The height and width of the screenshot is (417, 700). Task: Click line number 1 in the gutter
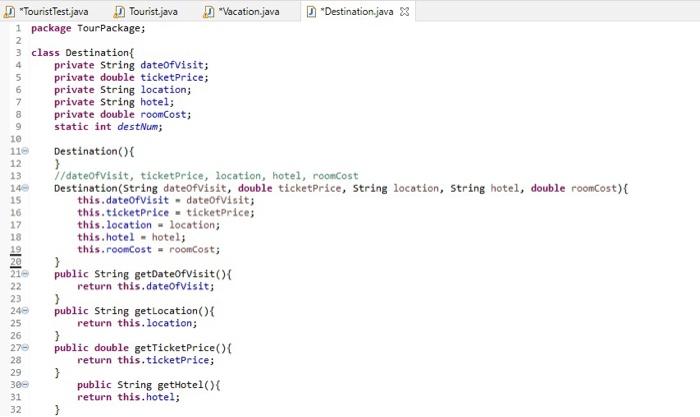click(18, 29)
